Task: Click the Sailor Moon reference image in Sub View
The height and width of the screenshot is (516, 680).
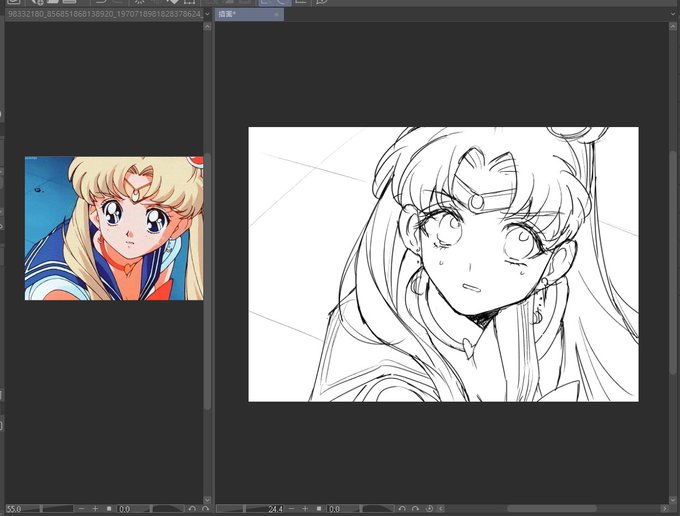Action: click(x=114, y=228)
